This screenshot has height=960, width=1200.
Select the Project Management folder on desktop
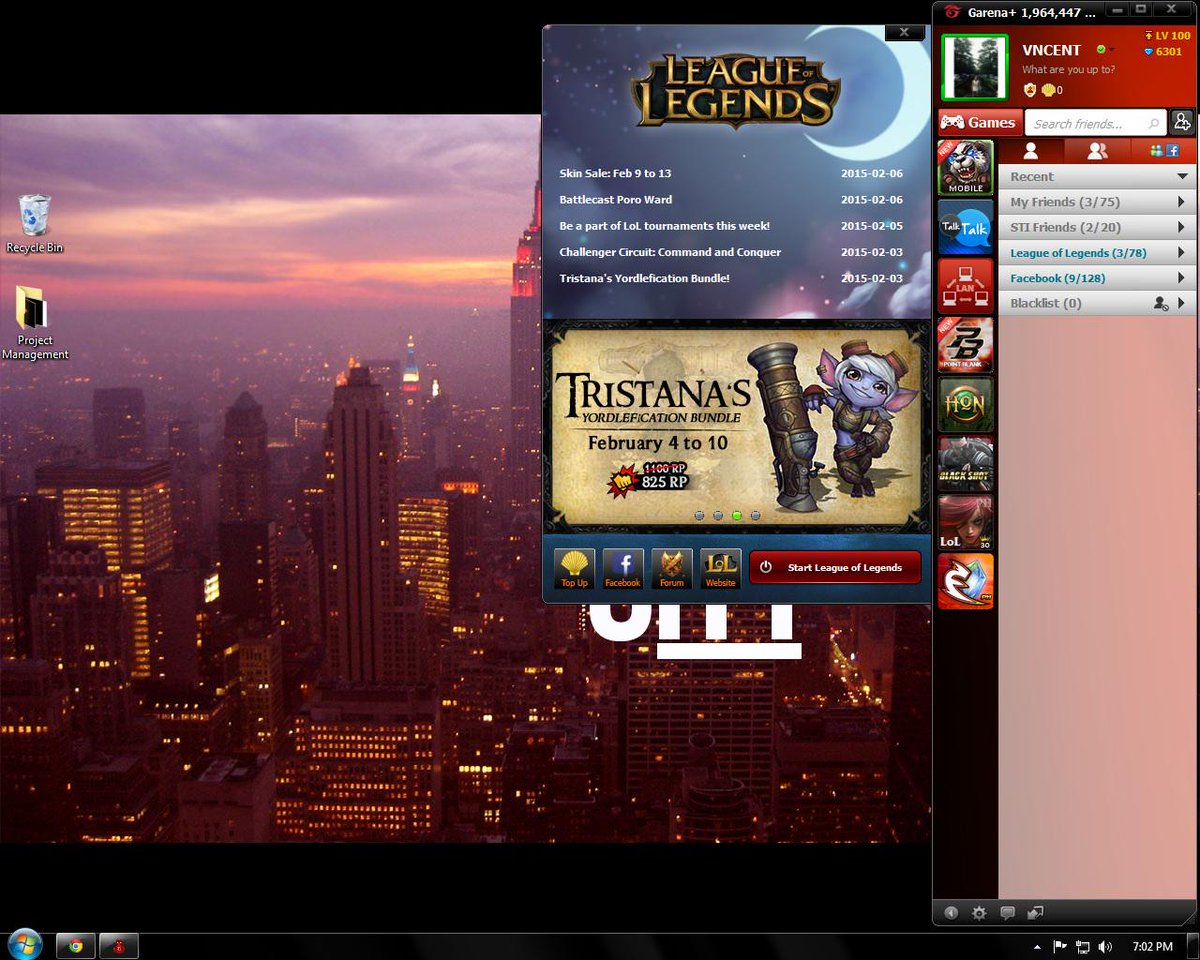pyautogui.click(x=35, y=323)
